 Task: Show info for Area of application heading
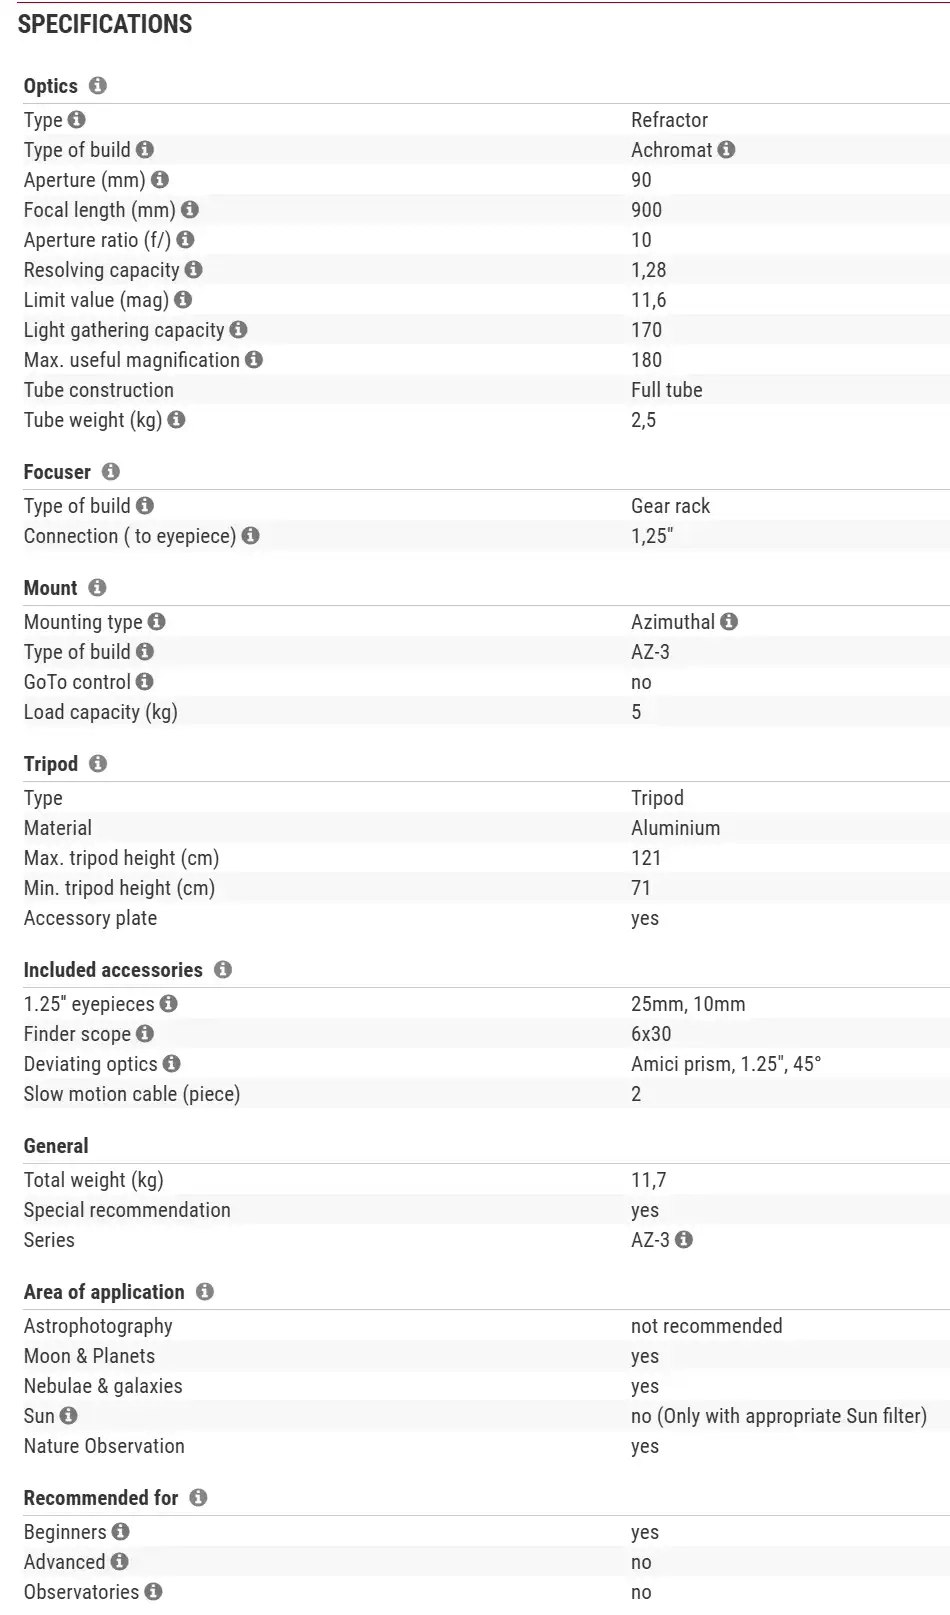205,1292
